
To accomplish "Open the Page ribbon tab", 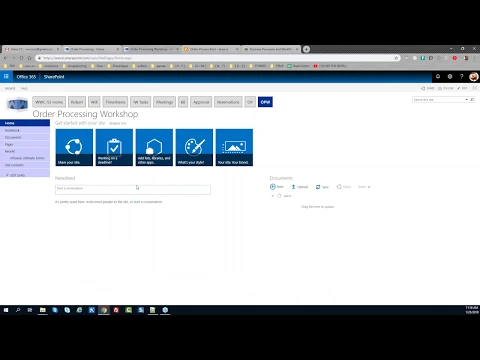I will tap(24, 88).
